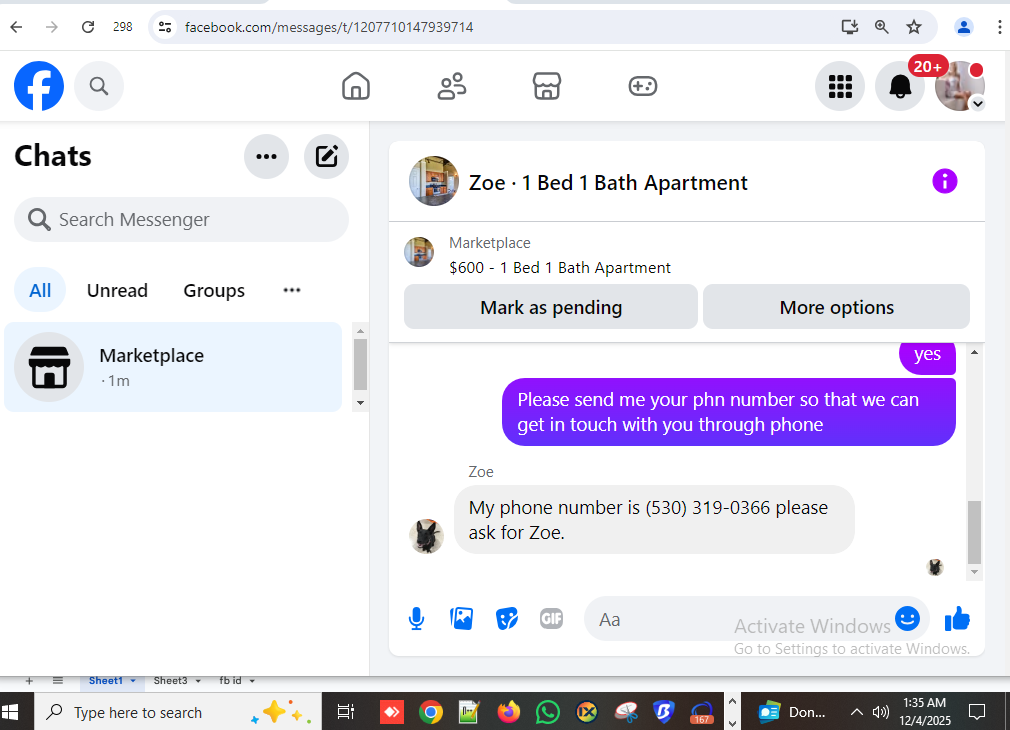Screen dimensions: 1010x730
Task: Switch to Sheet1 tab
Action: pos(105,680)
